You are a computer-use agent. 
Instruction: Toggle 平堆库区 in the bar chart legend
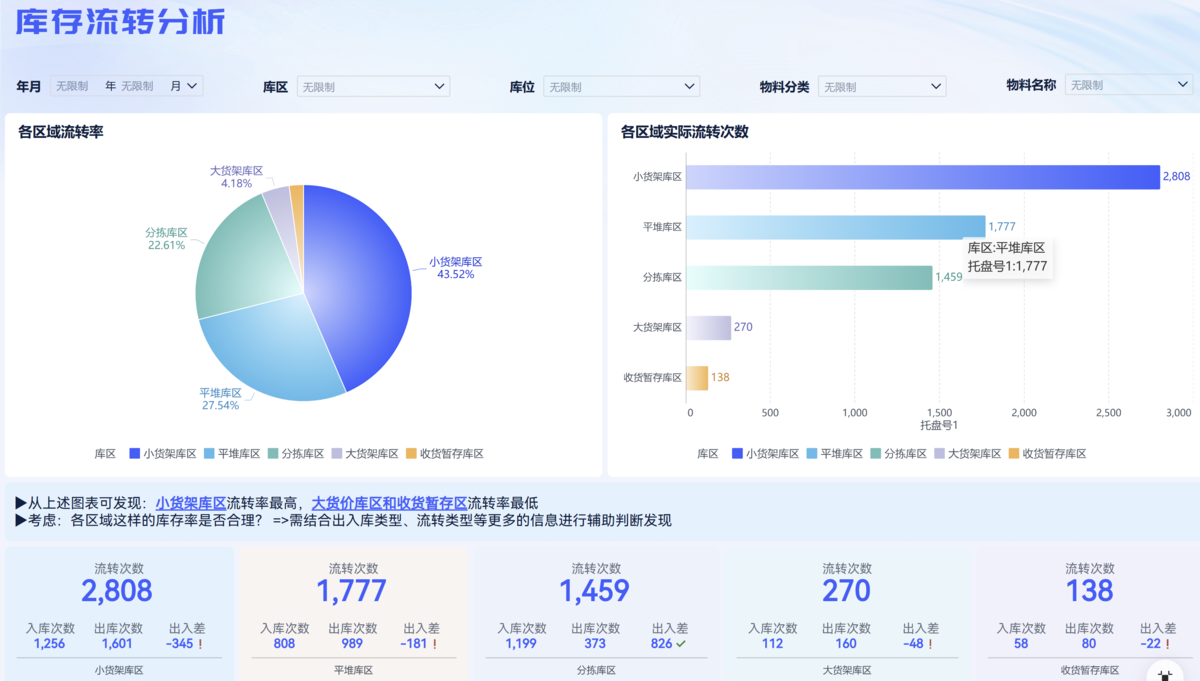[x=835, y=454]
